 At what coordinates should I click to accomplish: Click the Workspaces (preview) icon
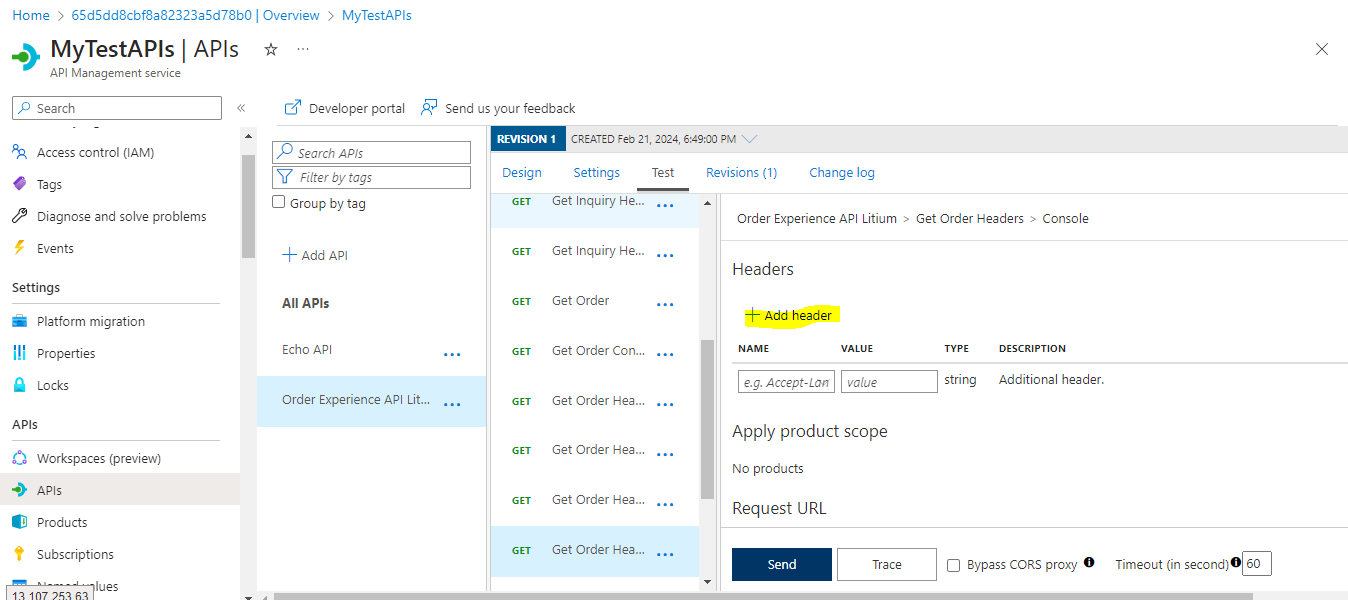pyautogui.click(x=19, y=458)
